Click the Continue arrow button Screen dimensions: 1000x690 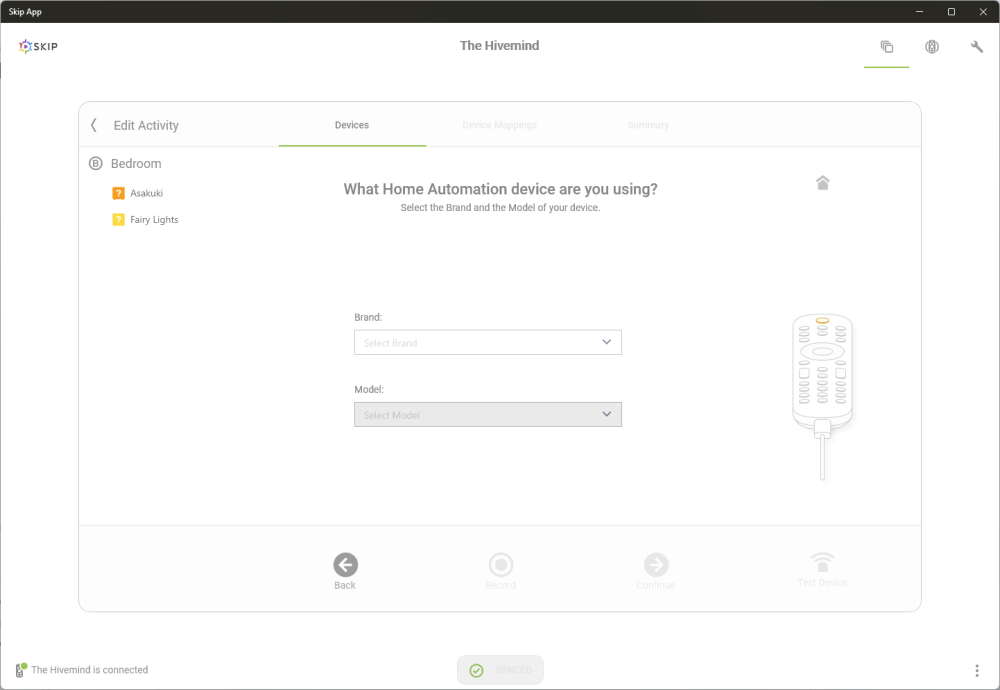coord(656,564)
